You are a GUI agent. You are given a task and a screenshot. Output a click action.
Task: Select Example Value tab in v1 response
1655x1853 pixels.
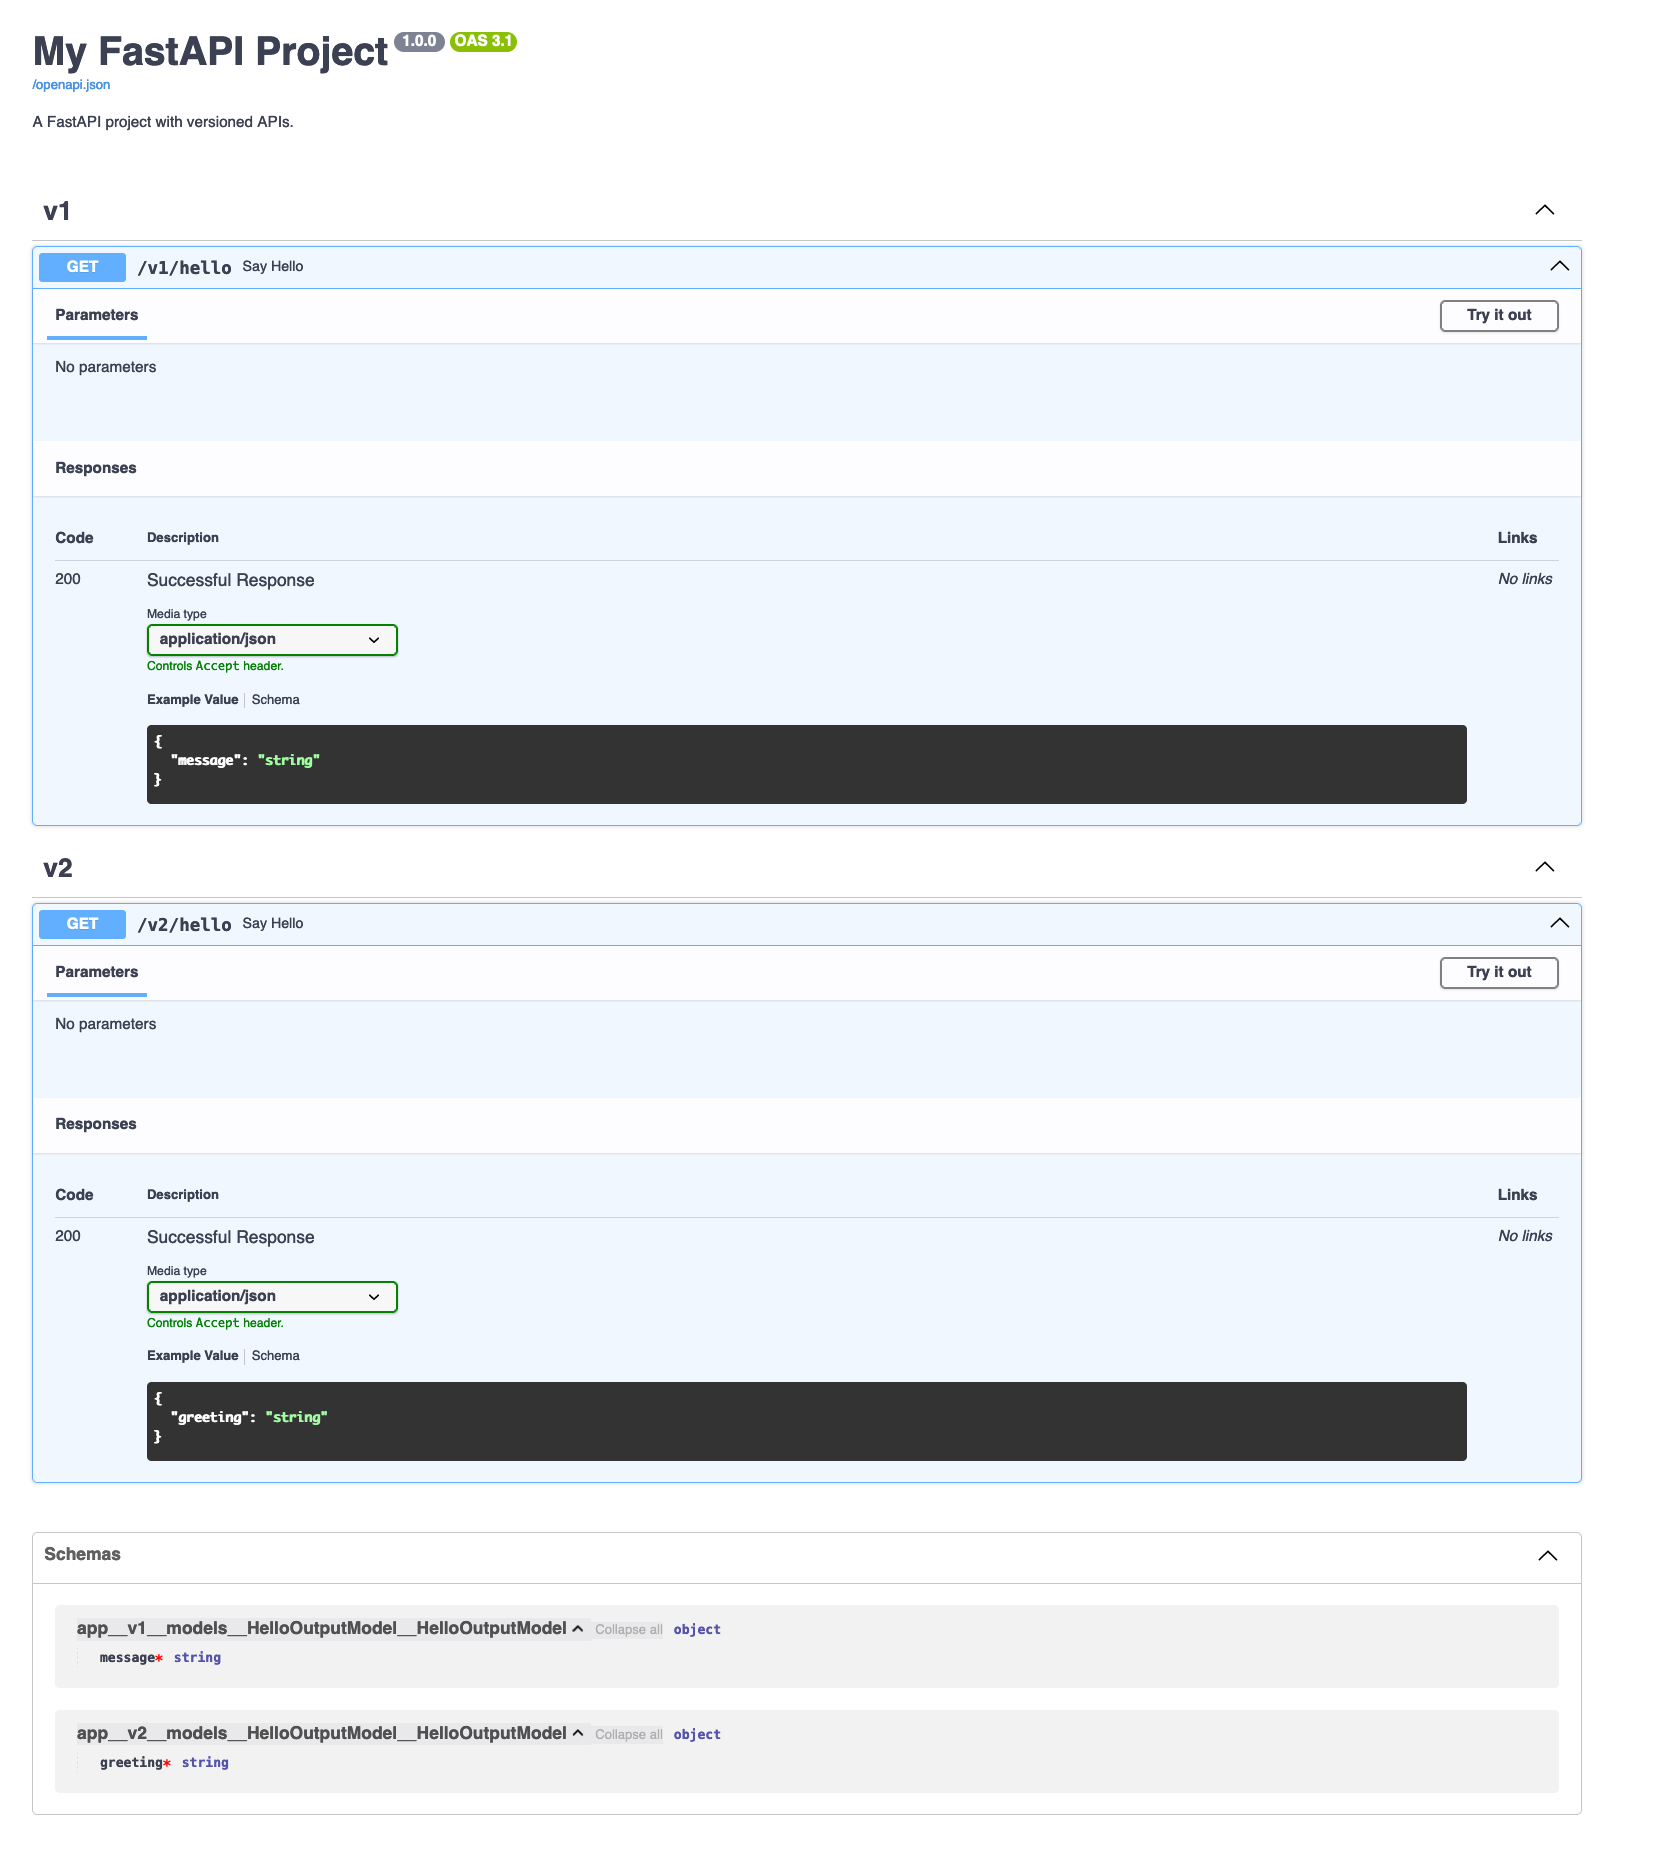[192, 700]
